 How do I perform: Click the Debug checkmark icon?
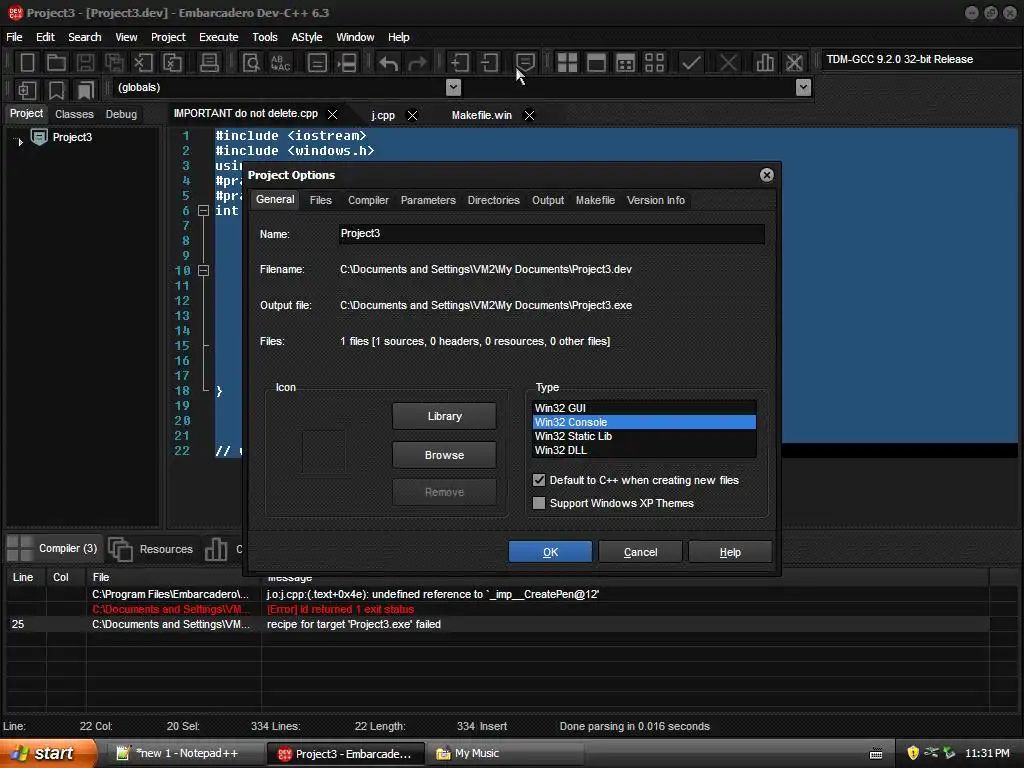click(691, 63)
